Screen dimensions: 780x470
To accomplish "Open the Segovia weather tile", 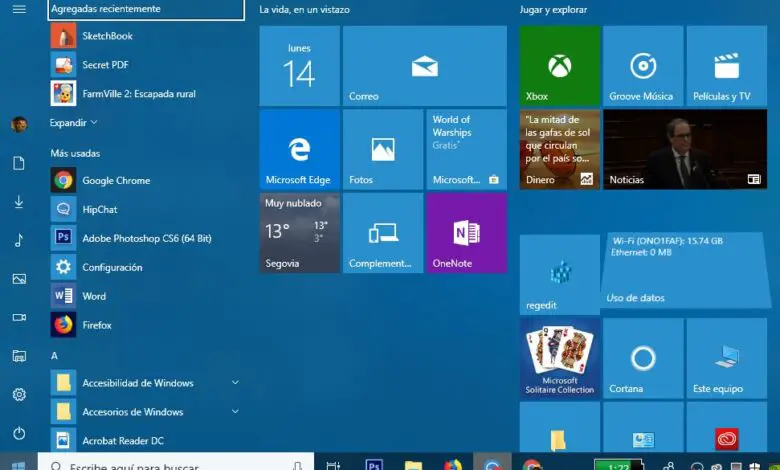I will coord(299,233).
